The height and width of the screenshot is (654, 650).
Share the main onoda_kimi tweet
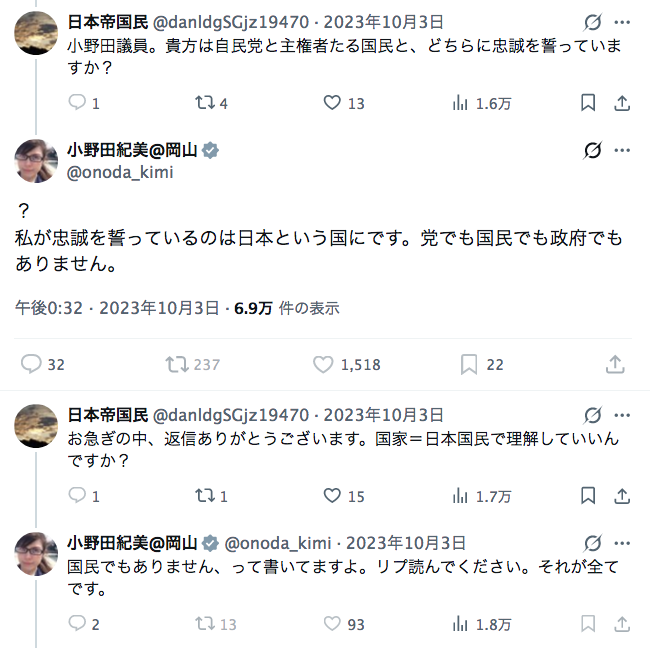click(x=617, y=365)
